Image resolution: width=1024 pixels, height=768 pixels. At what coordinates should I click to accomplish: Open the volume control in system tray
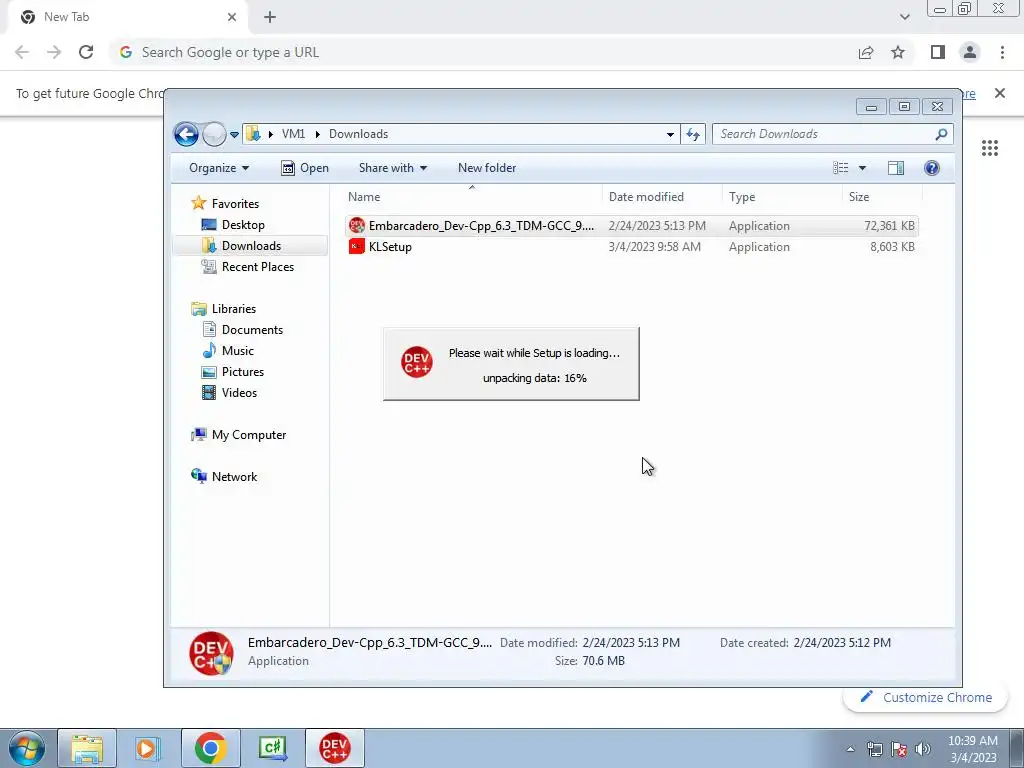(923, 749)
